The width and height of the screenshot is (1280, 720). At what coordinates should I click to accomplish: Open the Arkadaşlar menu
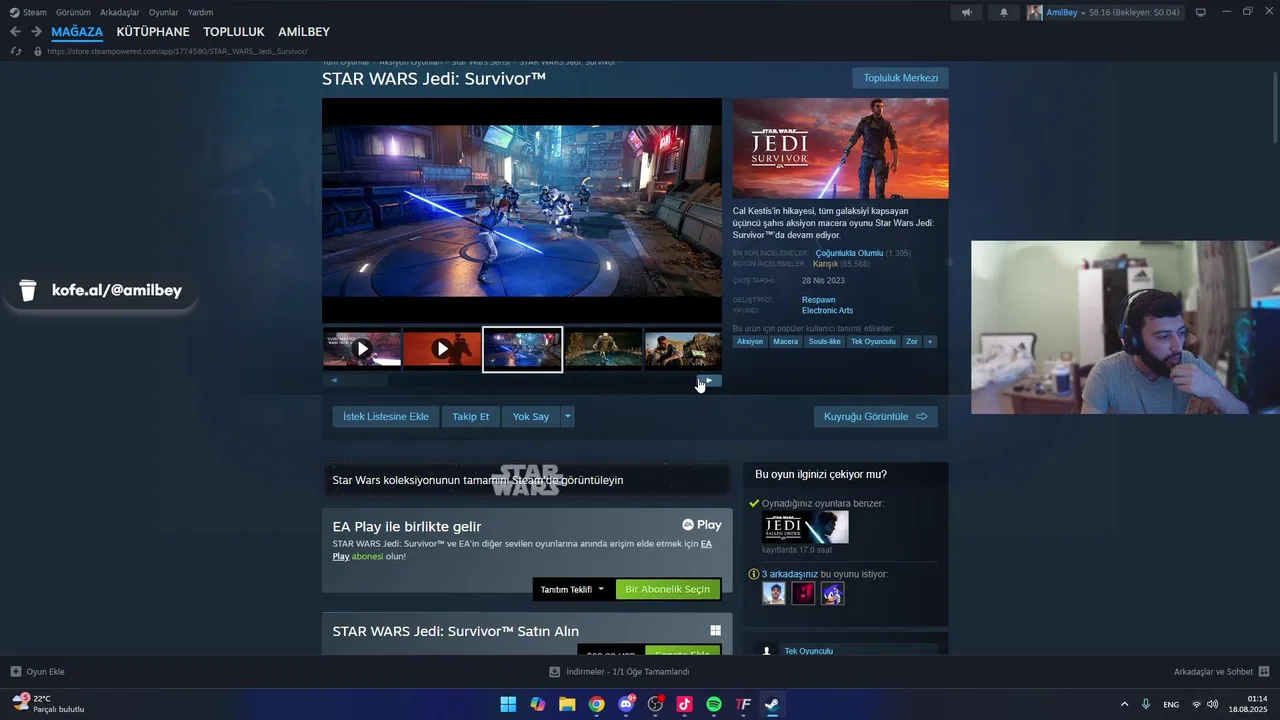click(120, 12)
